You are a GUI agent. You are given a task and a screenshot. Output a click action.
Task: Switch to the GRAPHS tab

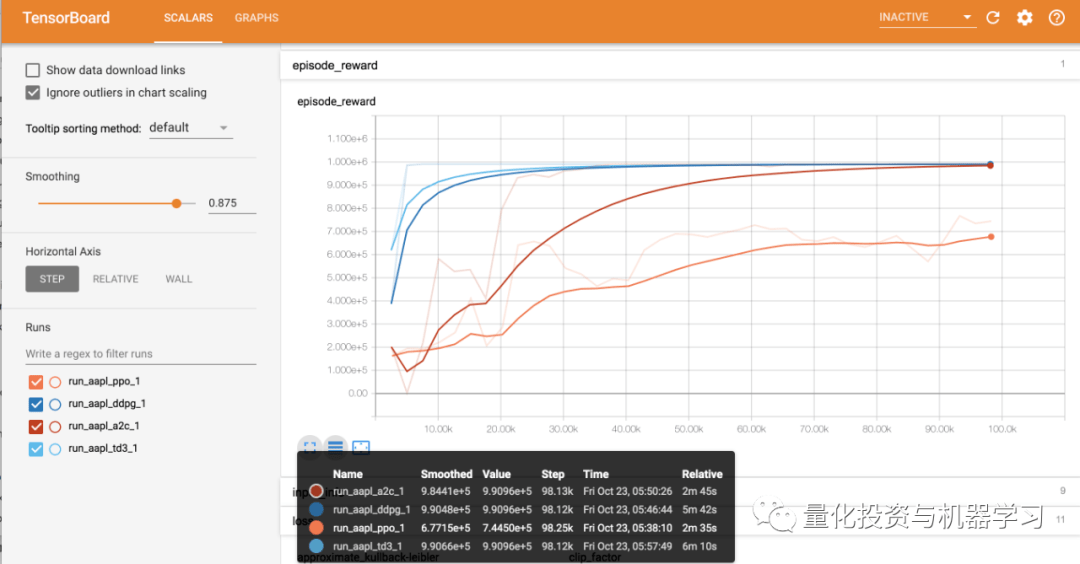click(256, 18)
